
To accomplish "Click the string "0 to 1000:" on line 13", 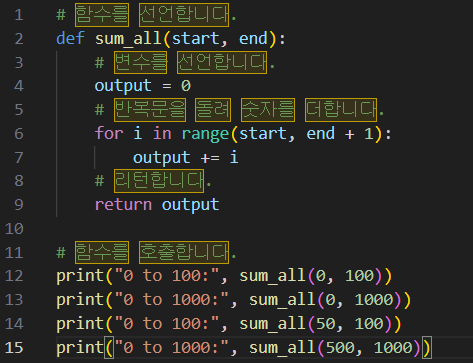I will (172, 300).
